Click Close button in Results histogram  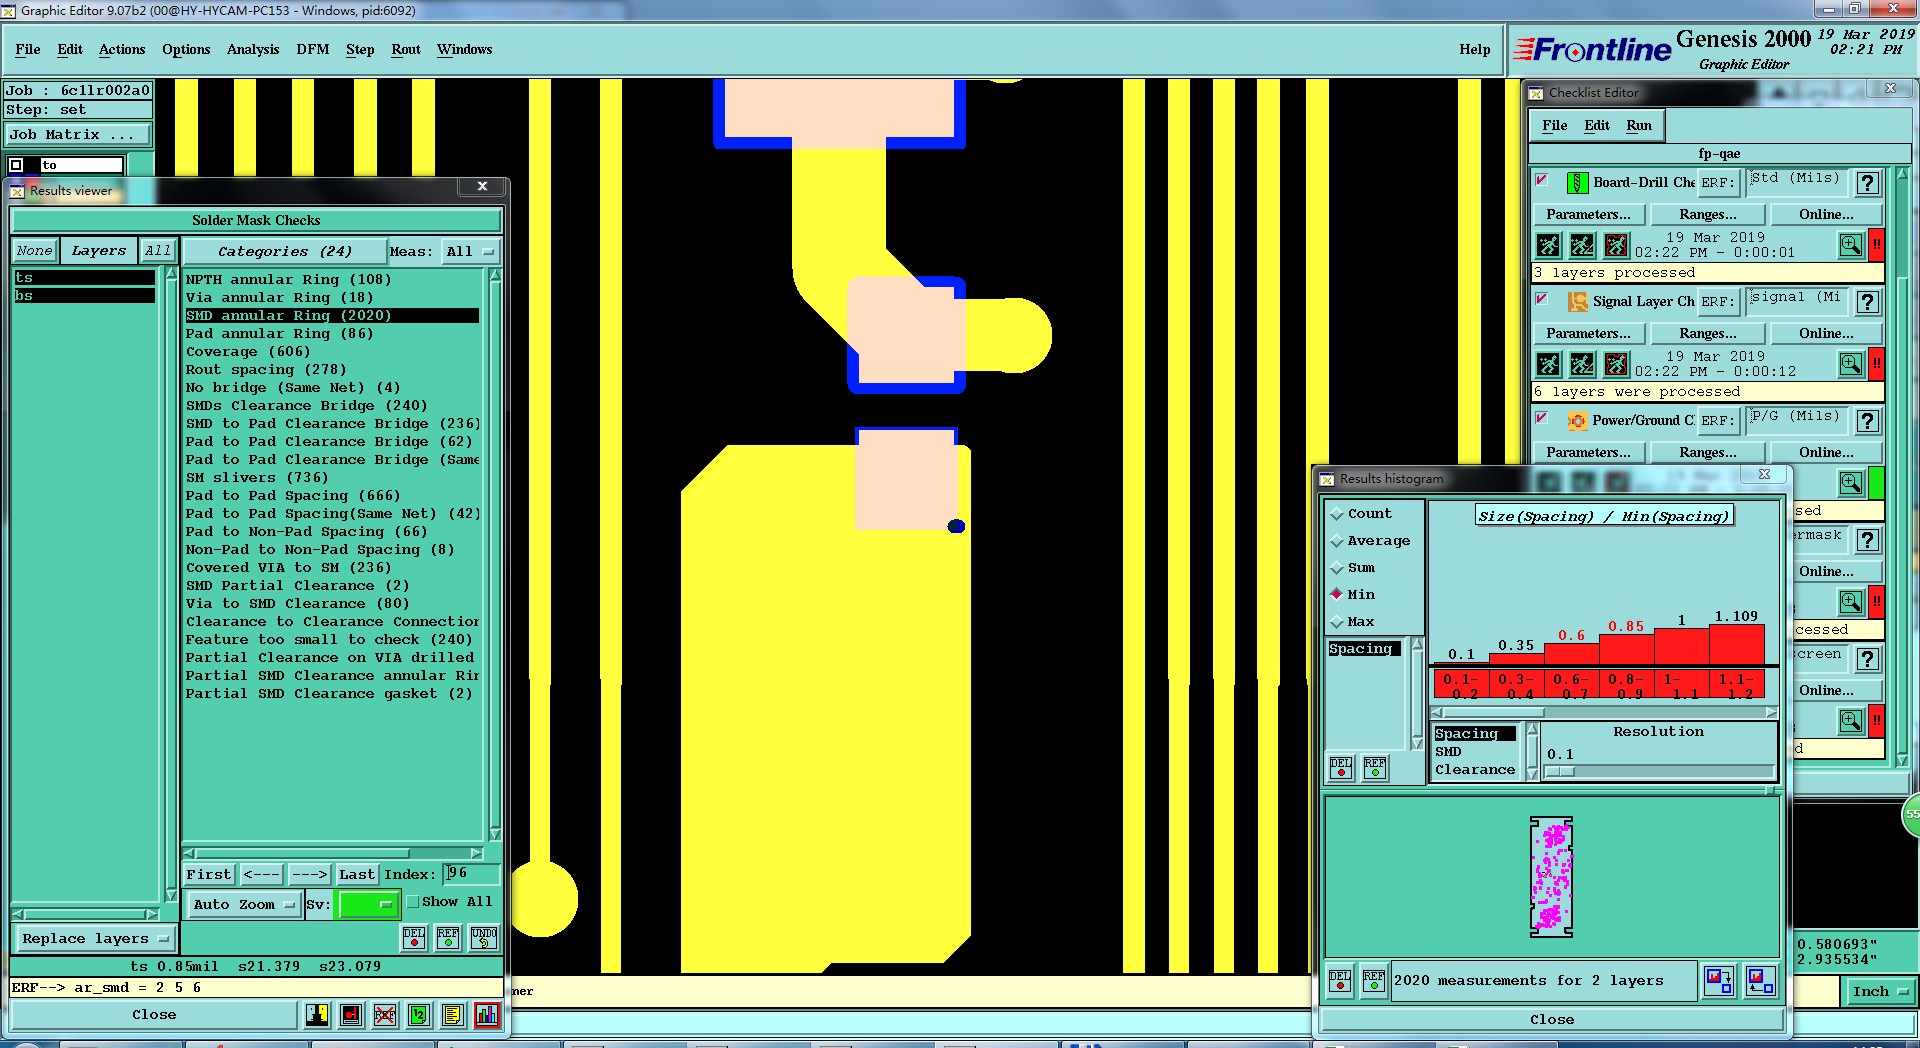[1551, 1020]
